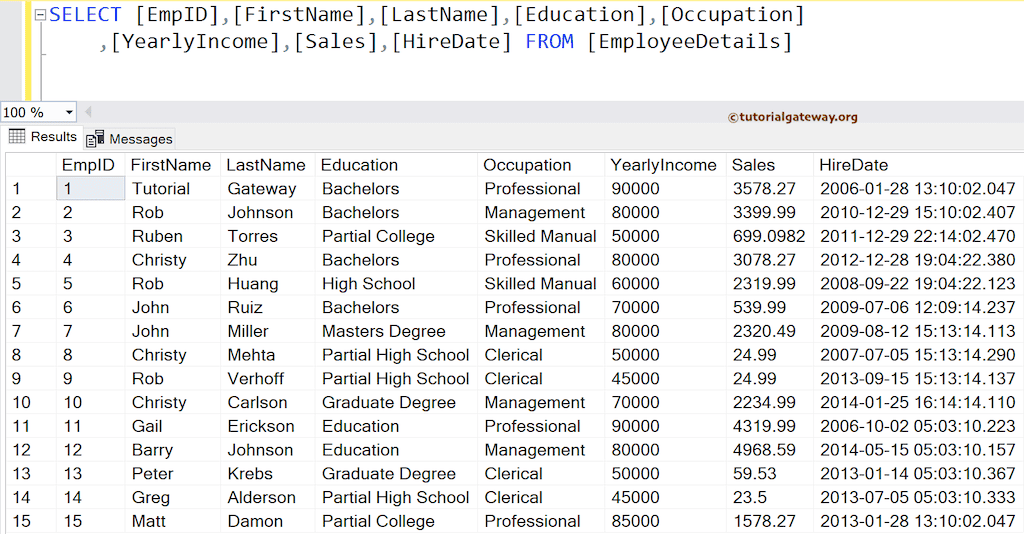Click HireDate 2014-01-25 16:14:14.110
This screenshot has height=534, width=1024.
pyautogui.click(x=919, y=402)
